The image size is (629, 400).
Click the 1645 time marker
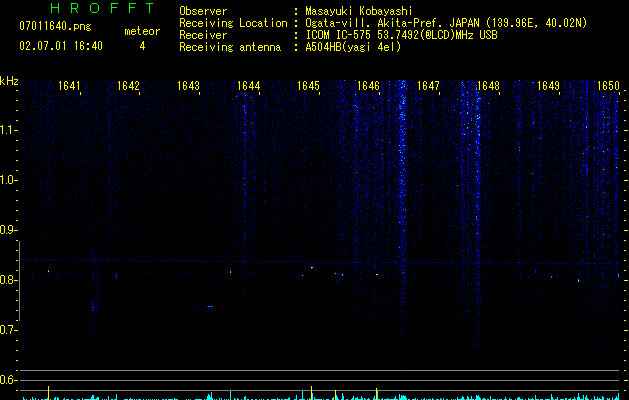pyautogui.click(x=308, y=86)
